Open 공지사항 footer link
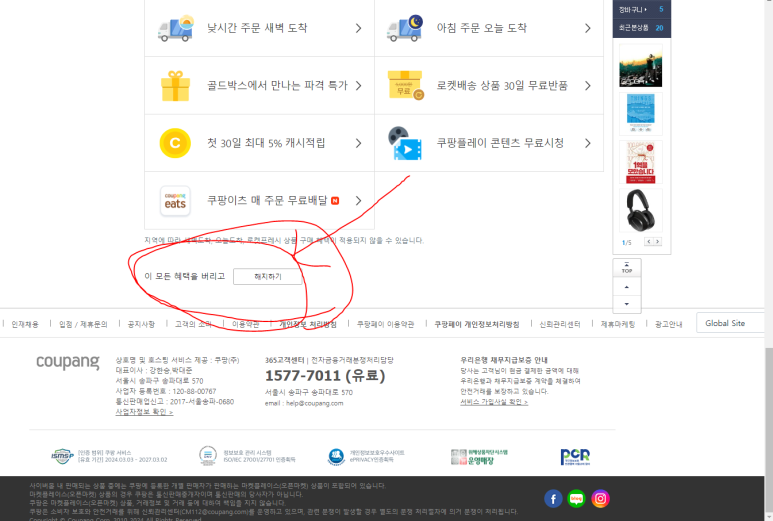Image resolution: width=773 pixels, height=521 pixels. click(141, 324)
